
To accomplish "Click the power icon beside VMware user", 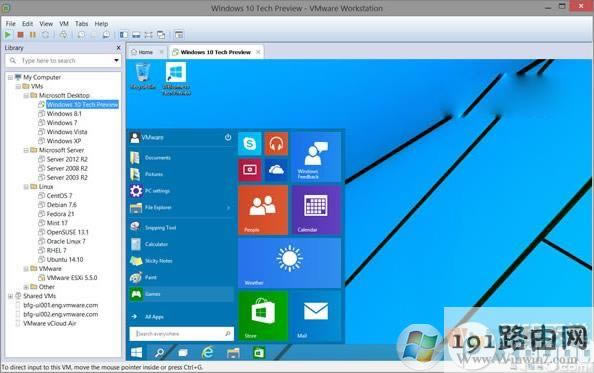I will (x=228, y=137).
